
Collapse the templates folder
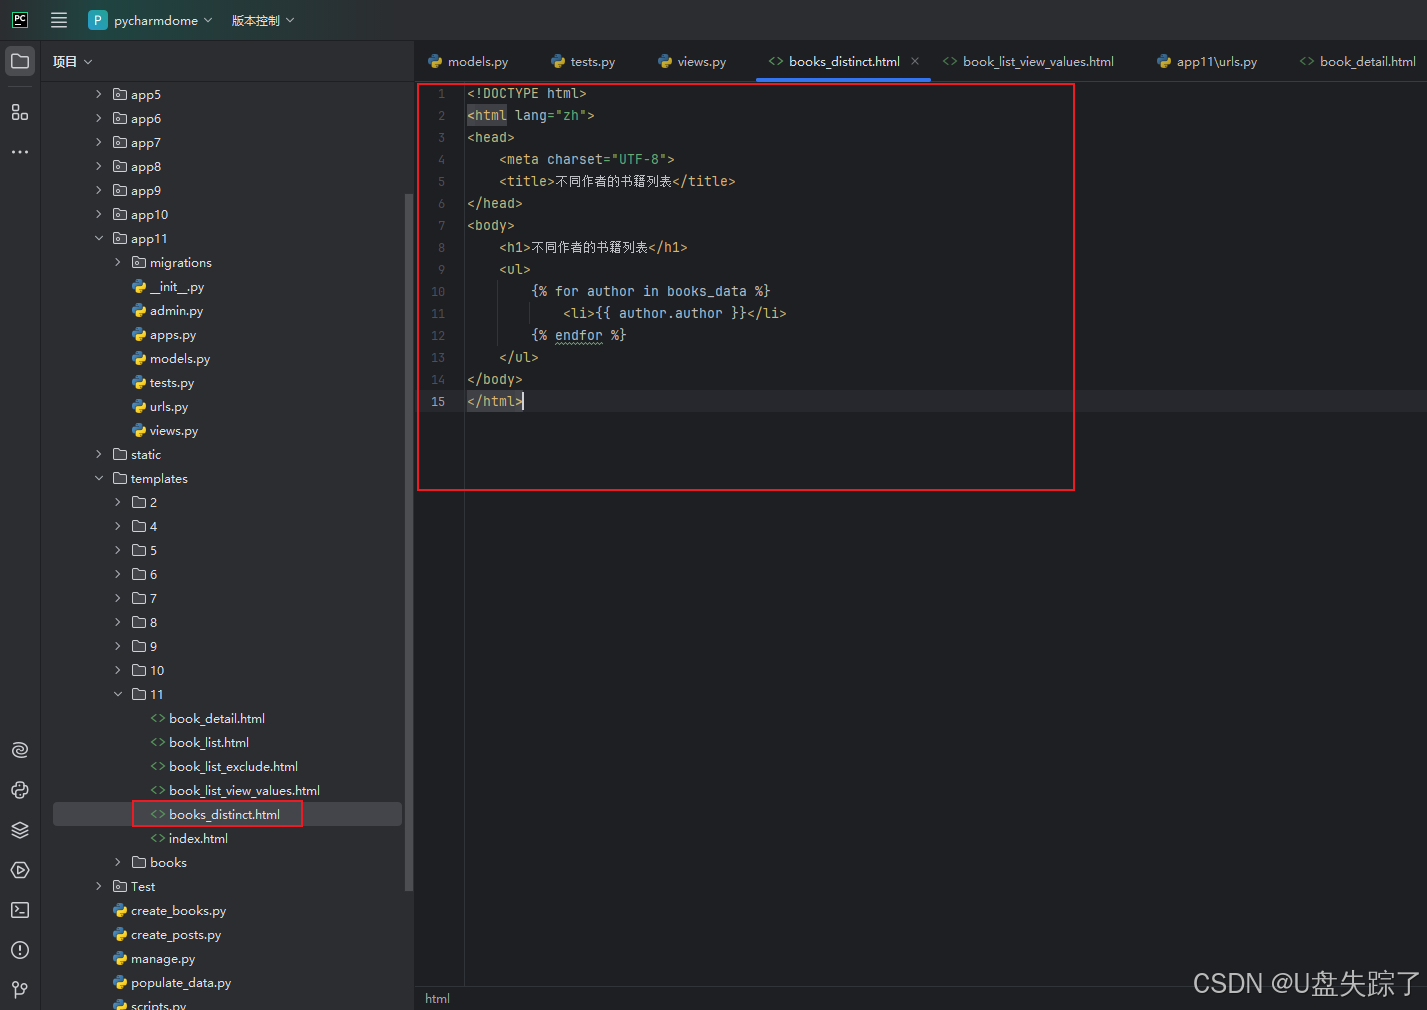pyautogui.click(x=98, y=478)
